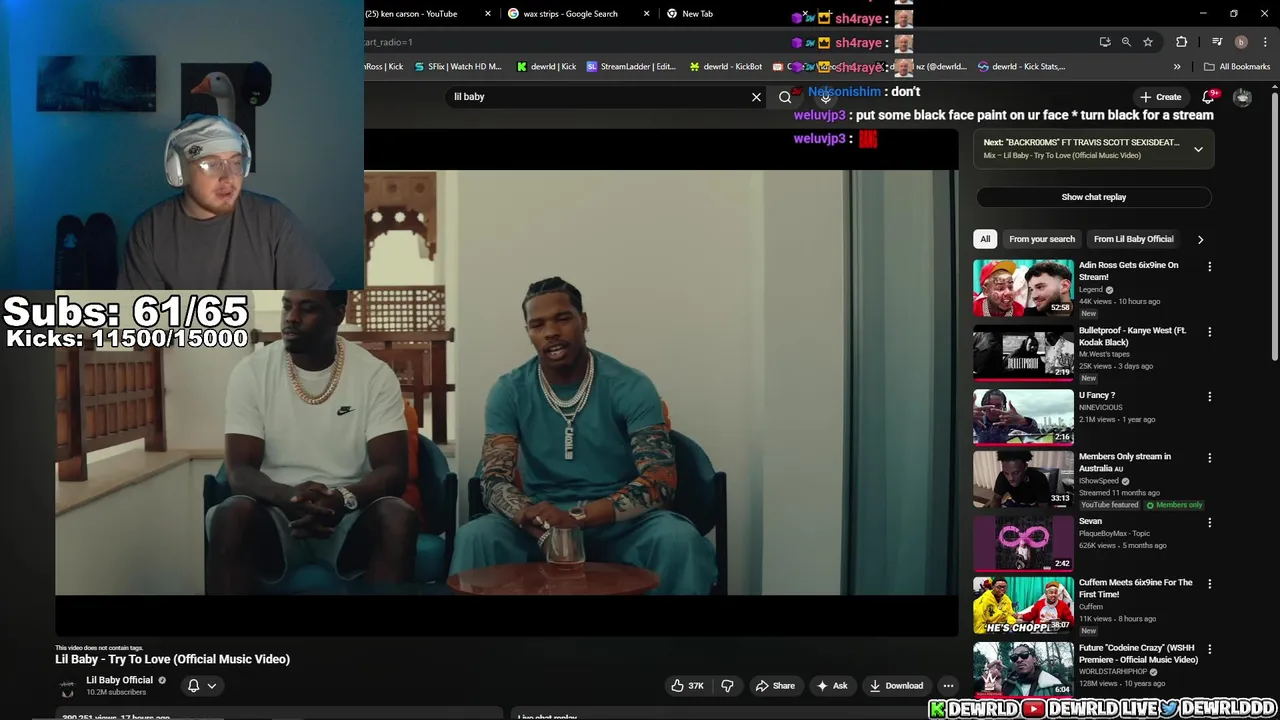Show chat replay
This screenshot has width=1280, height=720.
click(1094, 197)
